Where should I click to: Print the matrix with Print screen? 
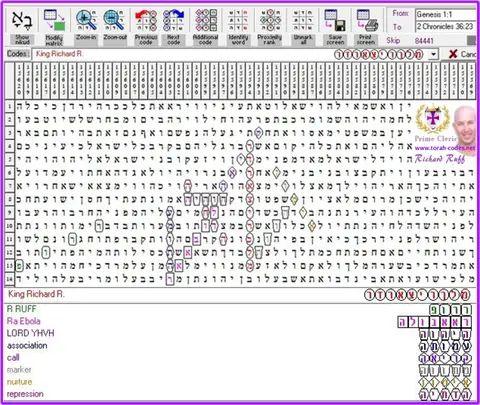pos(366,27)
